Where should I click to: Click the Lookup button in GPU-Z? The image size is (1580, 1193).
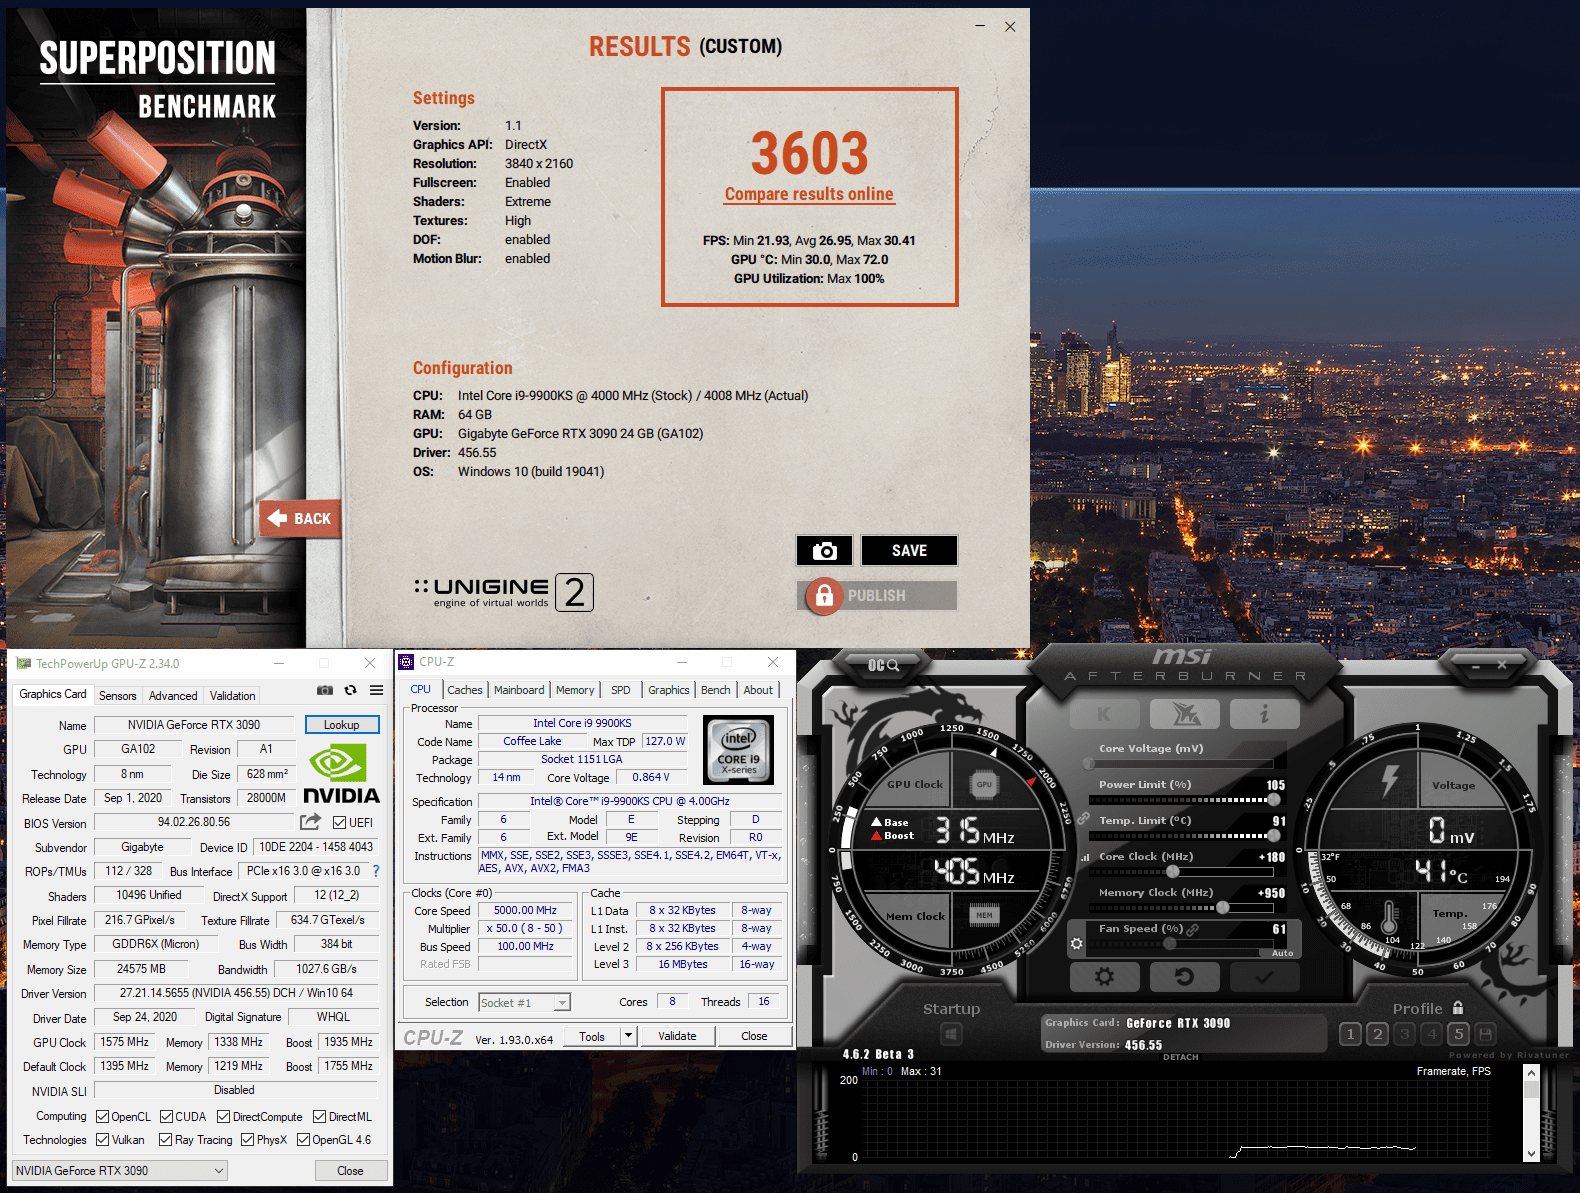pyautogui.click(x=341, y=725)
